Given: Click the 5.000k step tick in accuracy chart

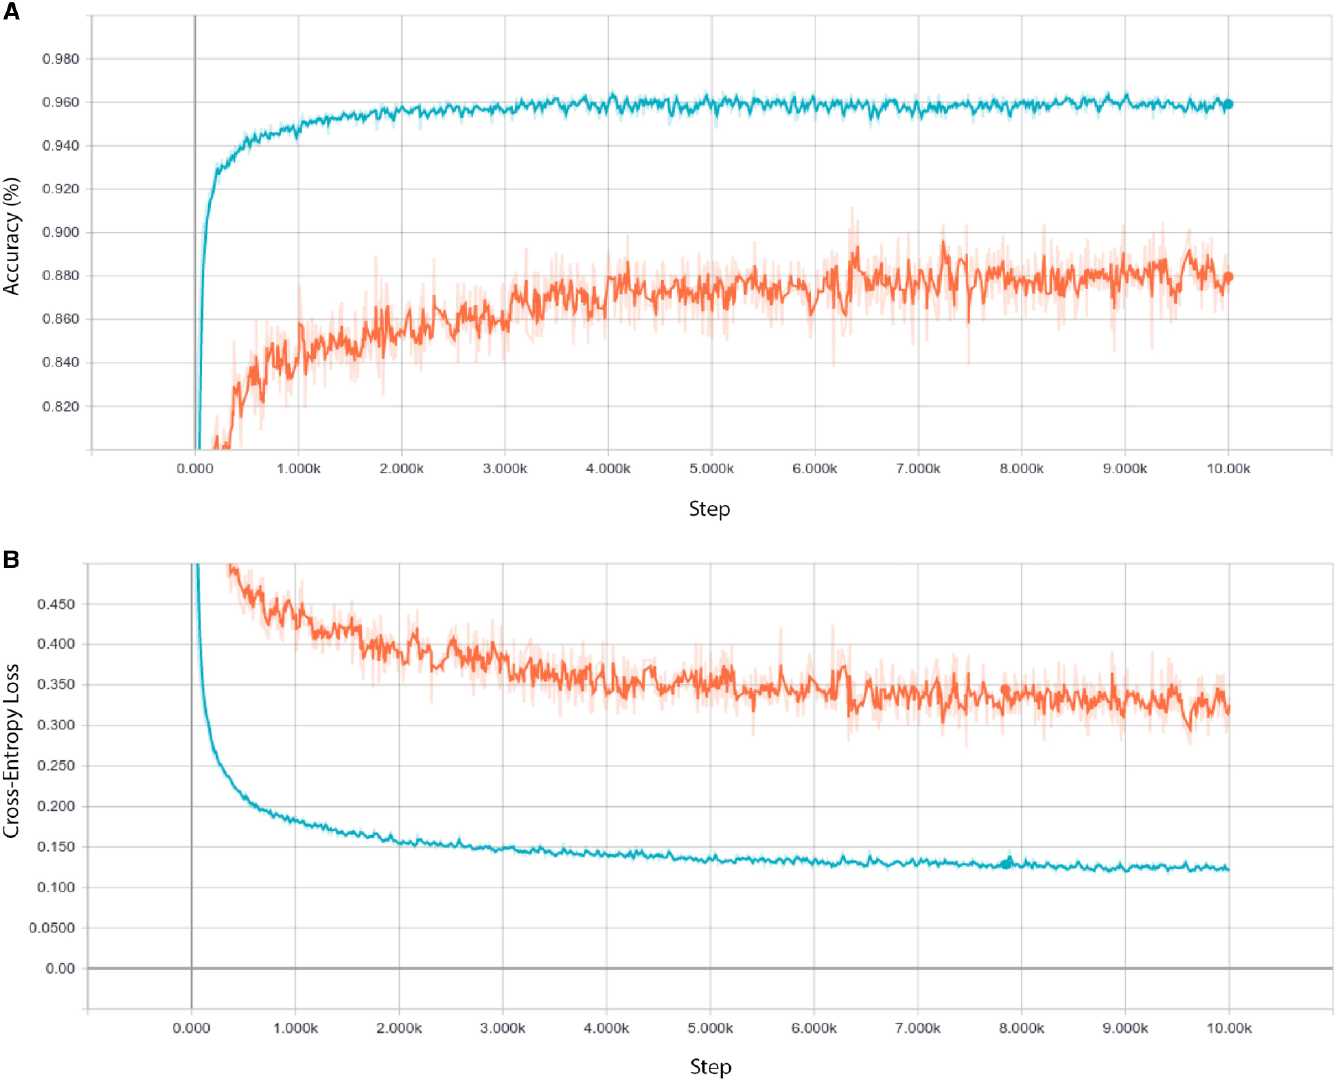Looking at the screenshot, I should pyautogui.click(x=711, y=468).
